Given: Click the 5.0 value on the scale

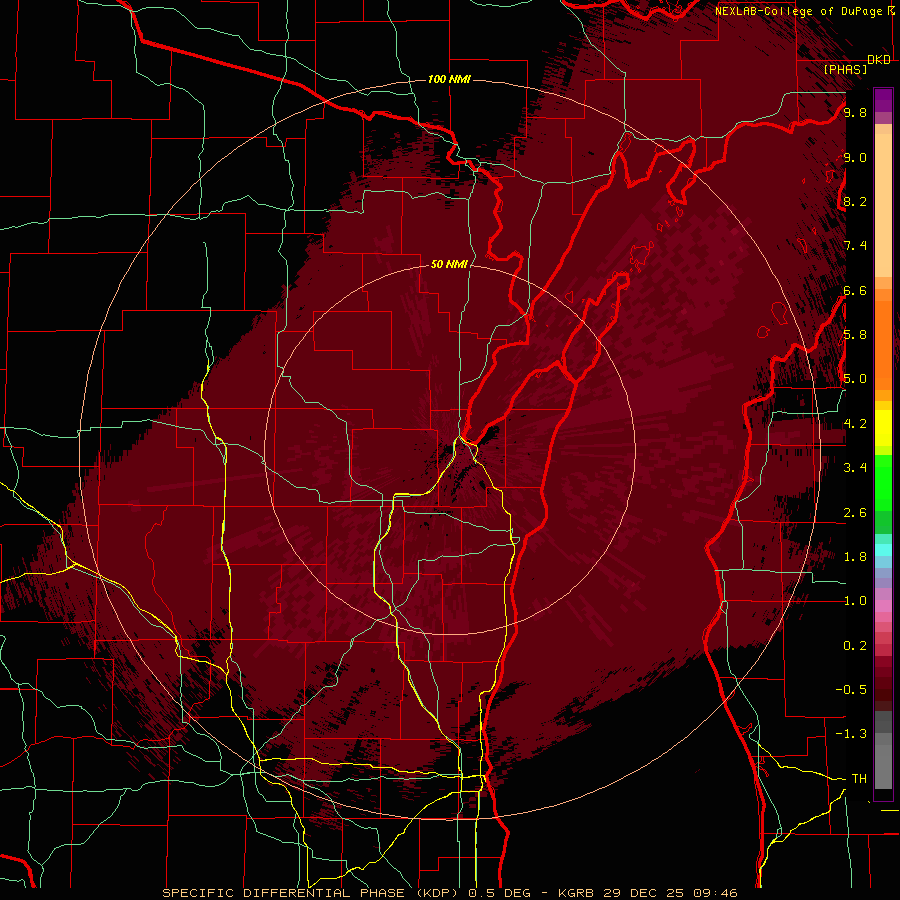Looking at the screenshot, I should pos(855,379).
